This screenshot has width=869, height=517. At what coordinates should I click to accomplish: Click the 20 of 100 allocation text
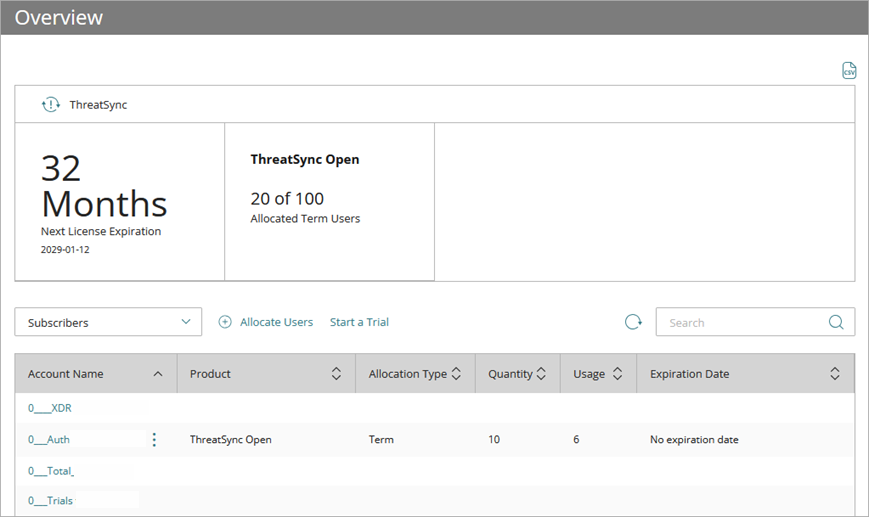click(x=287, y=198)
